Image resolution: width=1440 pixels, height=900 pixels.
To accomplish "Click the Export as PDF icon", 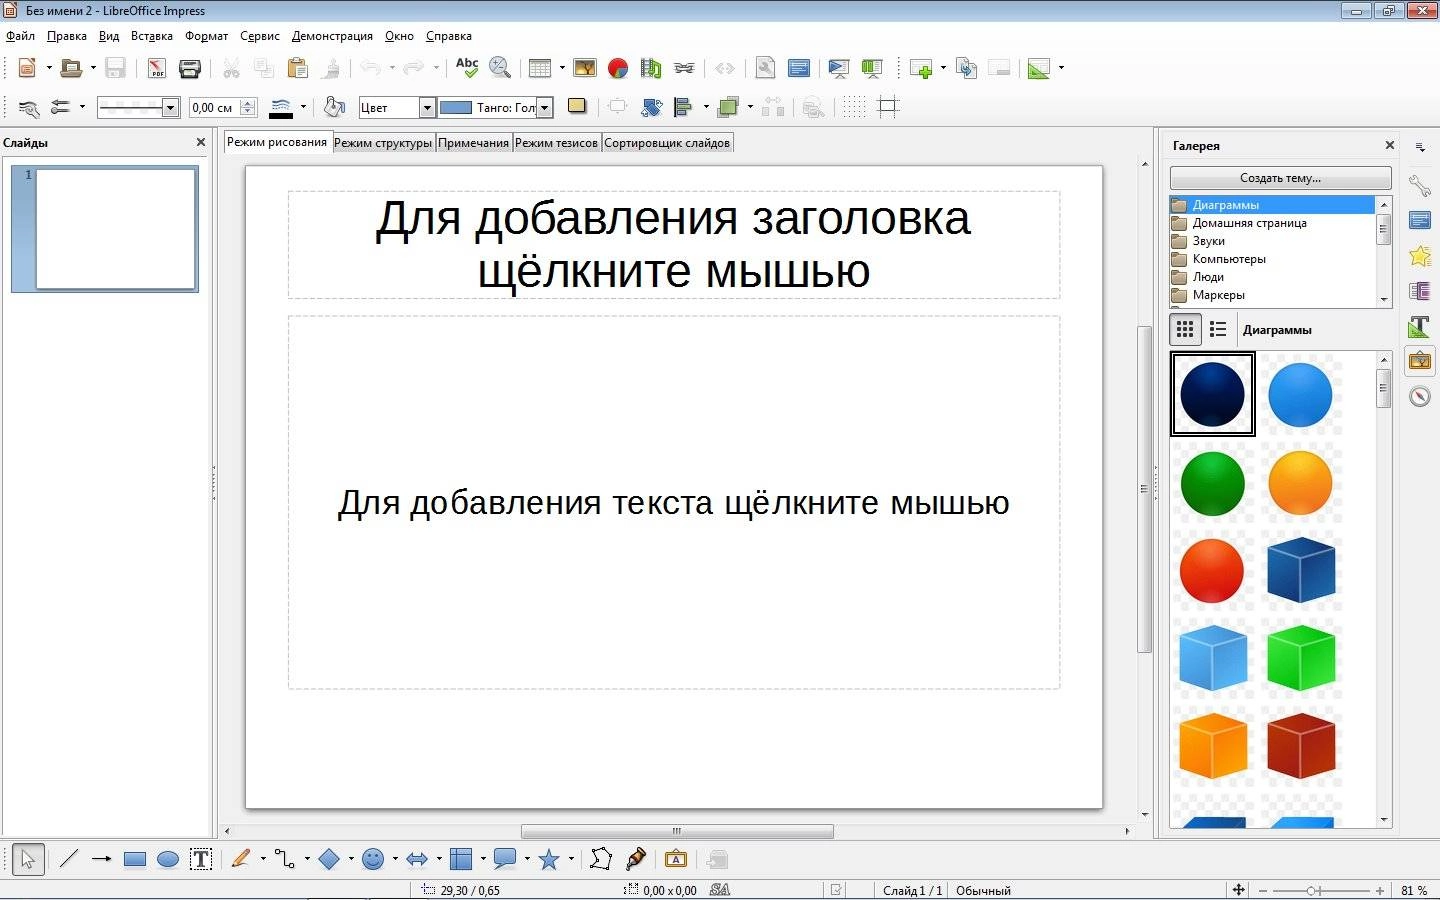I will click(x=157, y=68).
